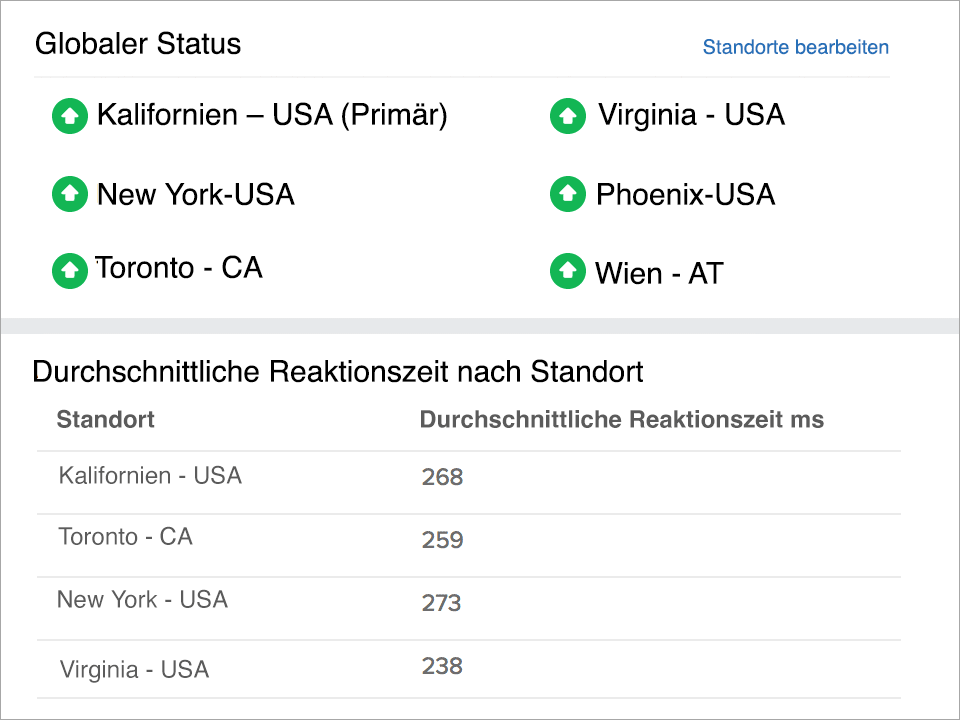This screenshot has height=720, width=960.
Task: Click the green status icon for Kalifornien
Action: [x=69, y=115]
